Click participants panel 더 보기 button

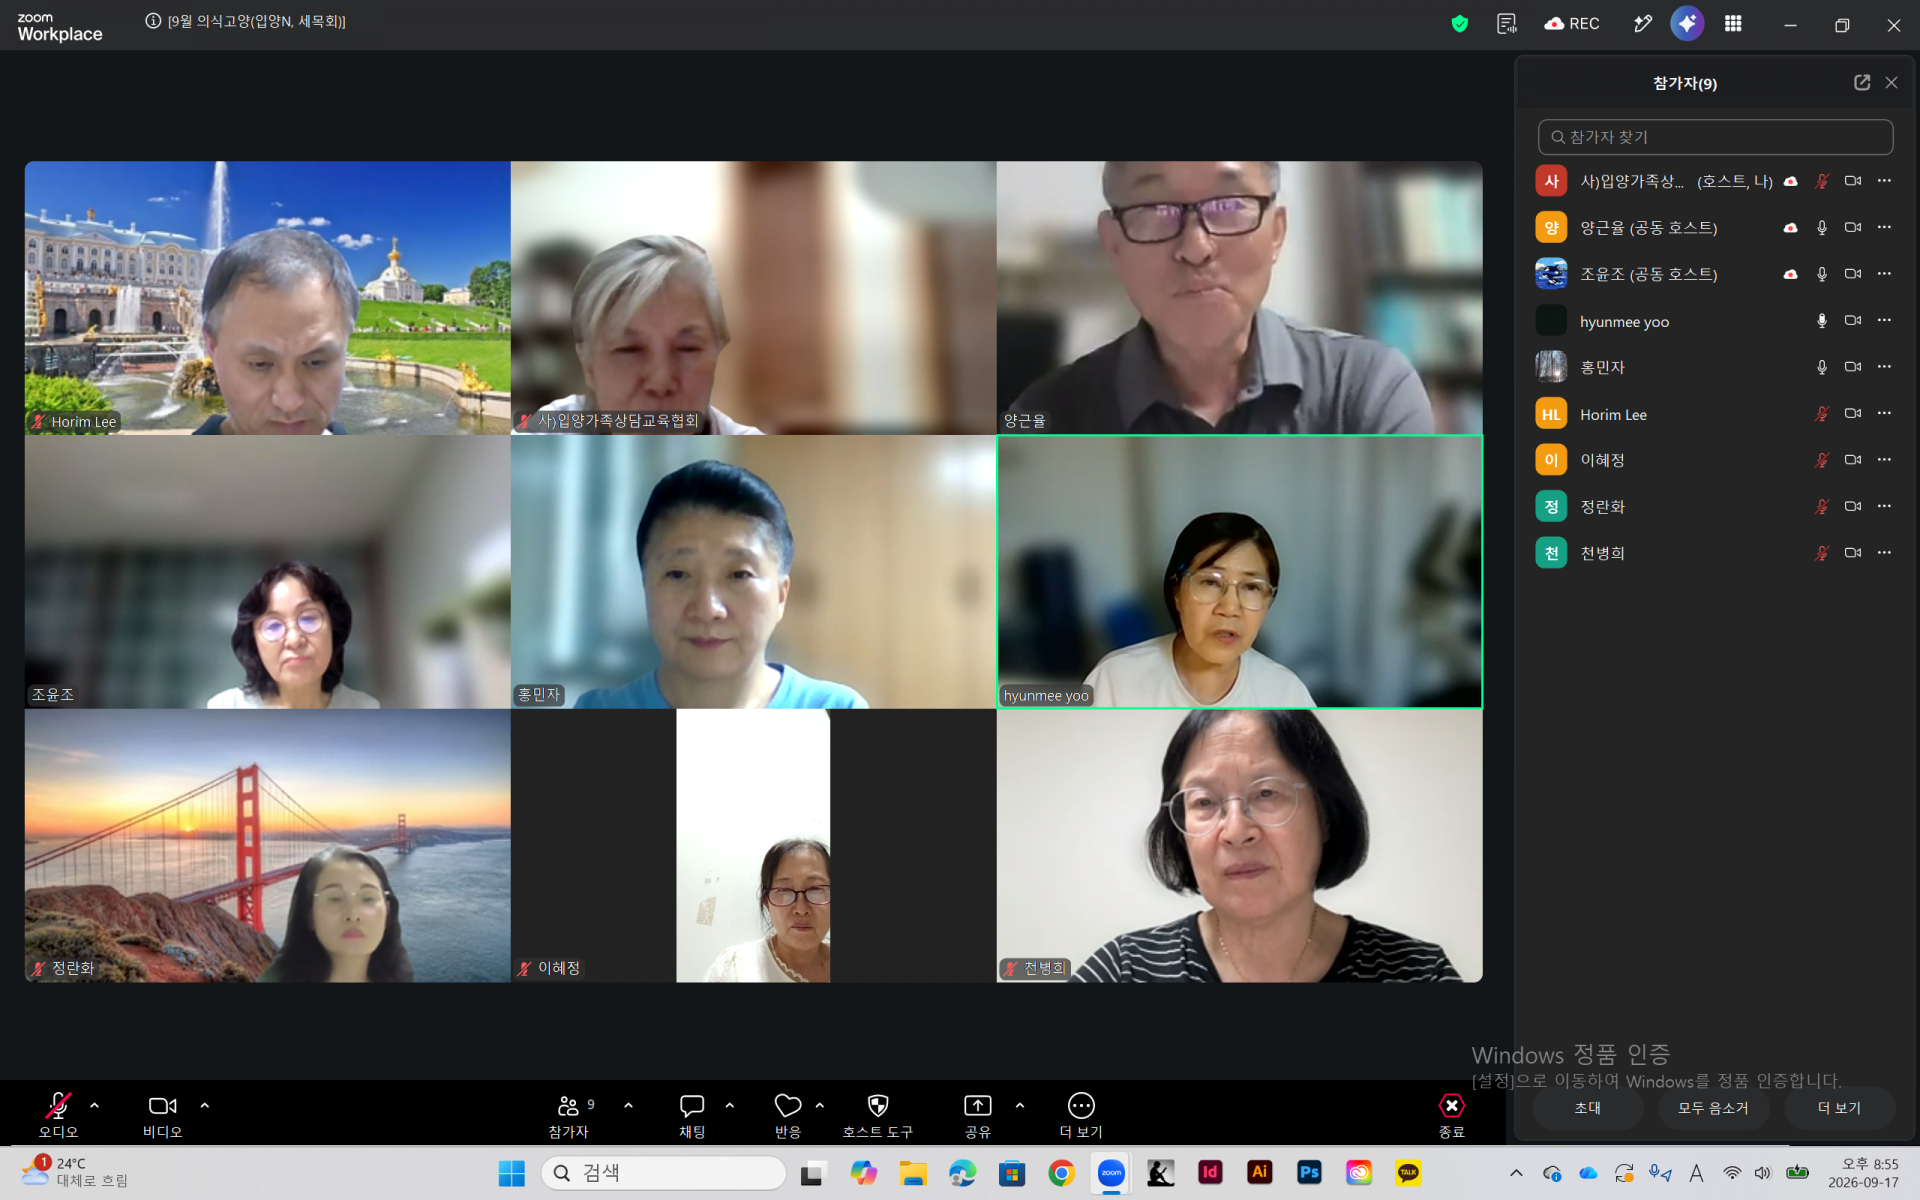click(1838, 1108)
